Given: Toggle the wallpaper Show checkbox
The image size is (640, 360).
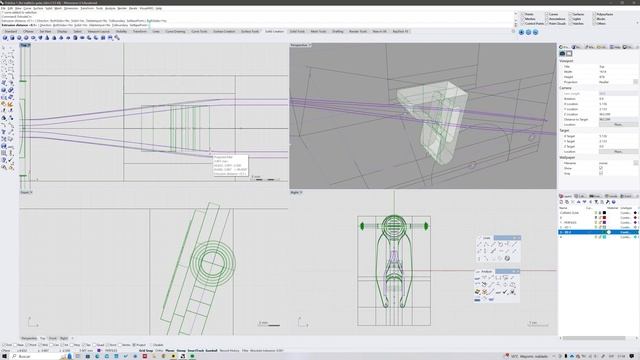Looking at the screenshot, I should 601,168.
